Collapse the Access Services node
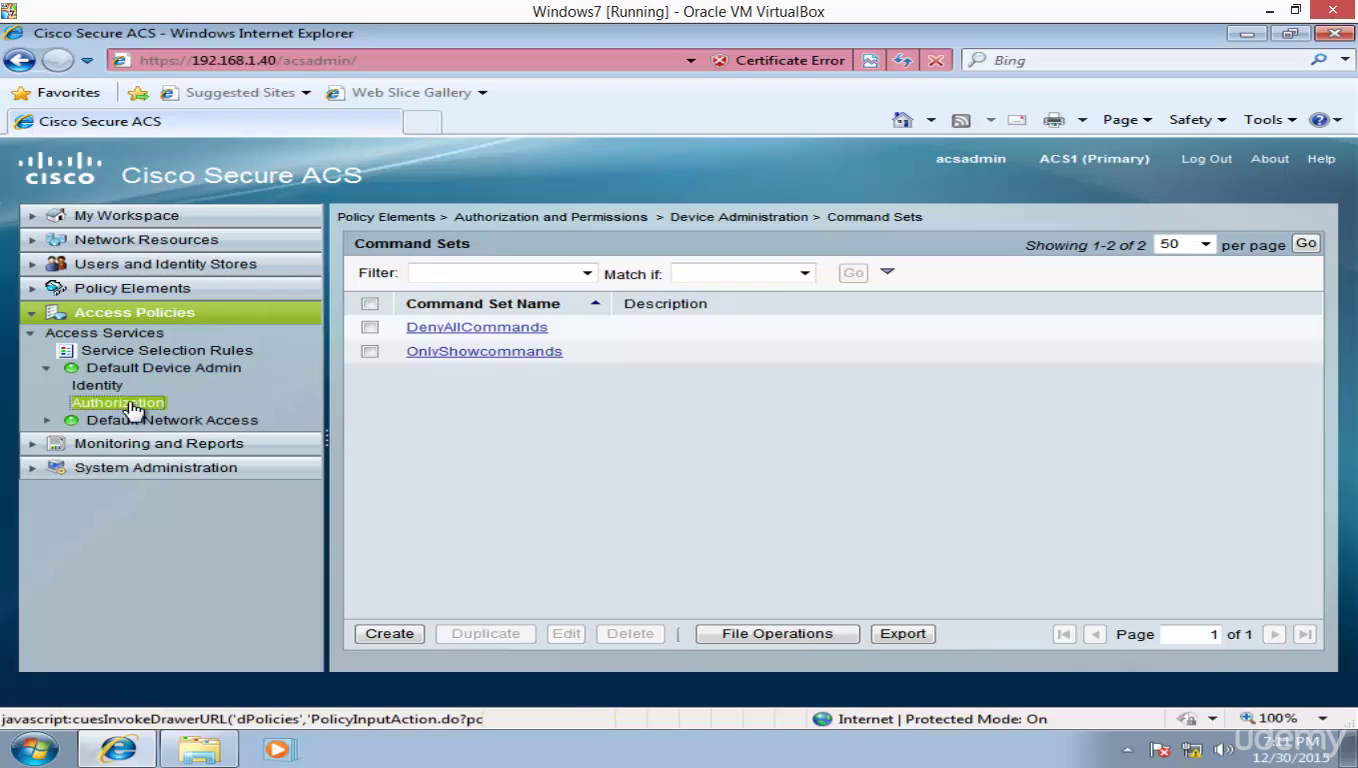 point(31,333)
